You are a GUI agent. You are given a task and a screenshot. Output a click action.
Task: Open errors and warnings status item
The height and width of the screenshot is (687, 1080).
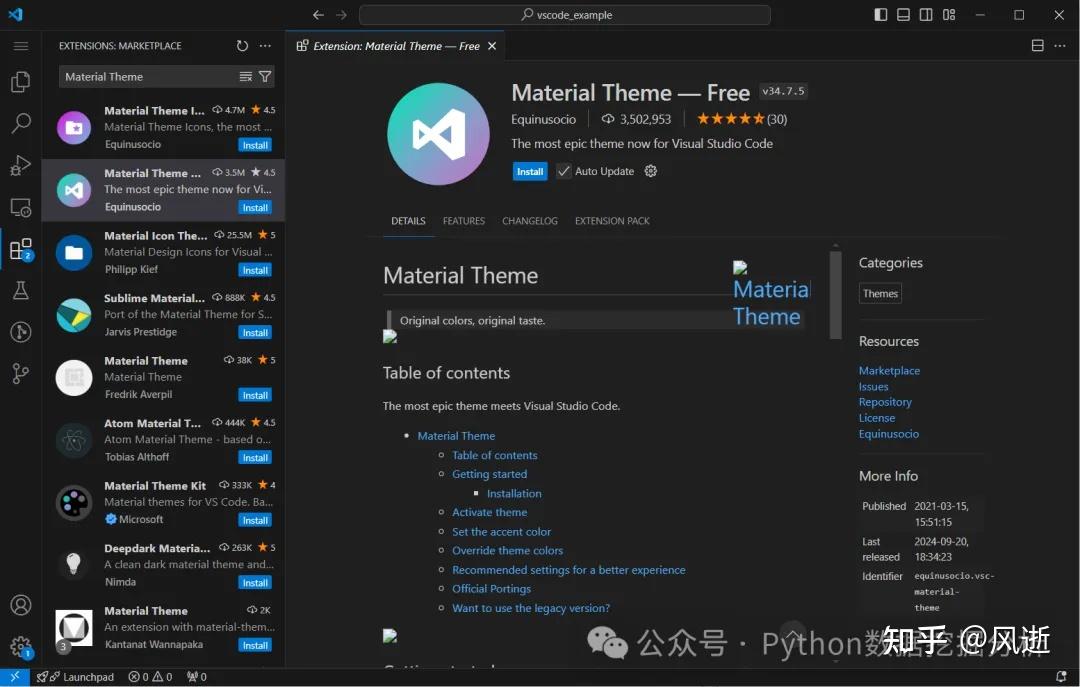pos(150,677)
